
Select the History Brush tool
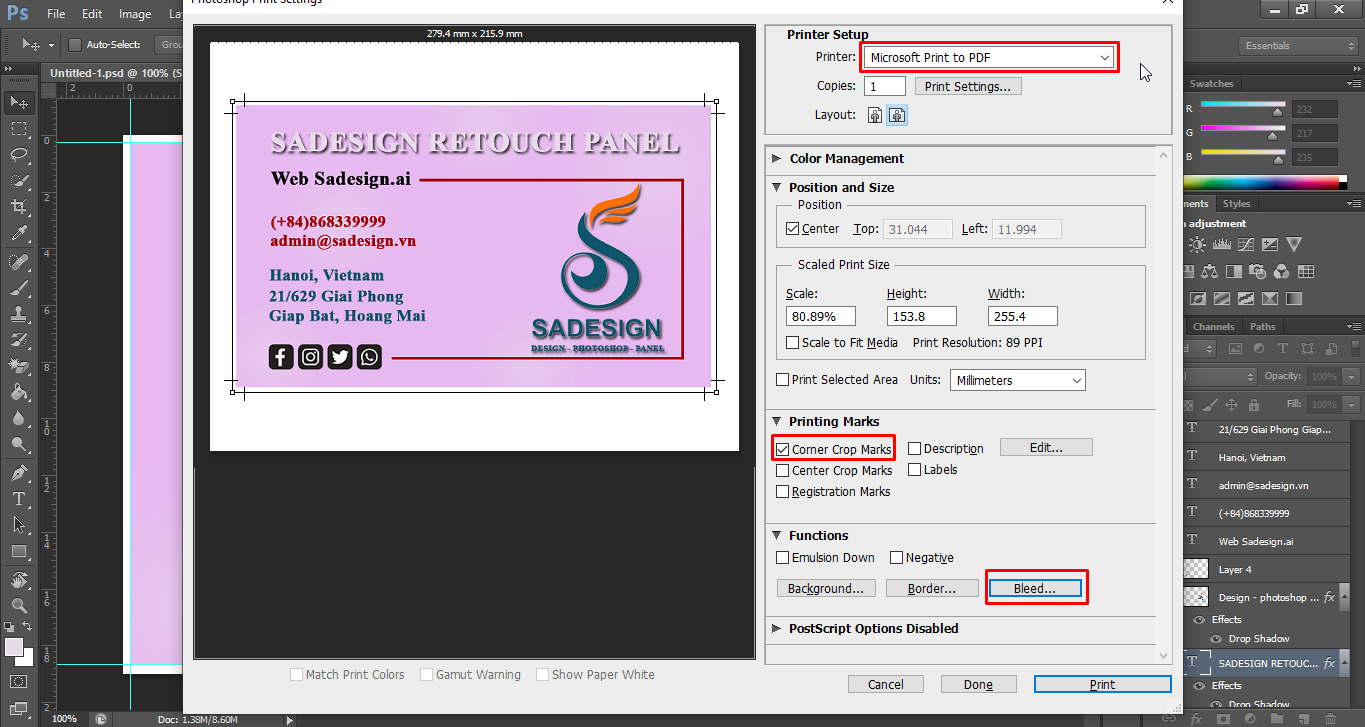(19, 340)
